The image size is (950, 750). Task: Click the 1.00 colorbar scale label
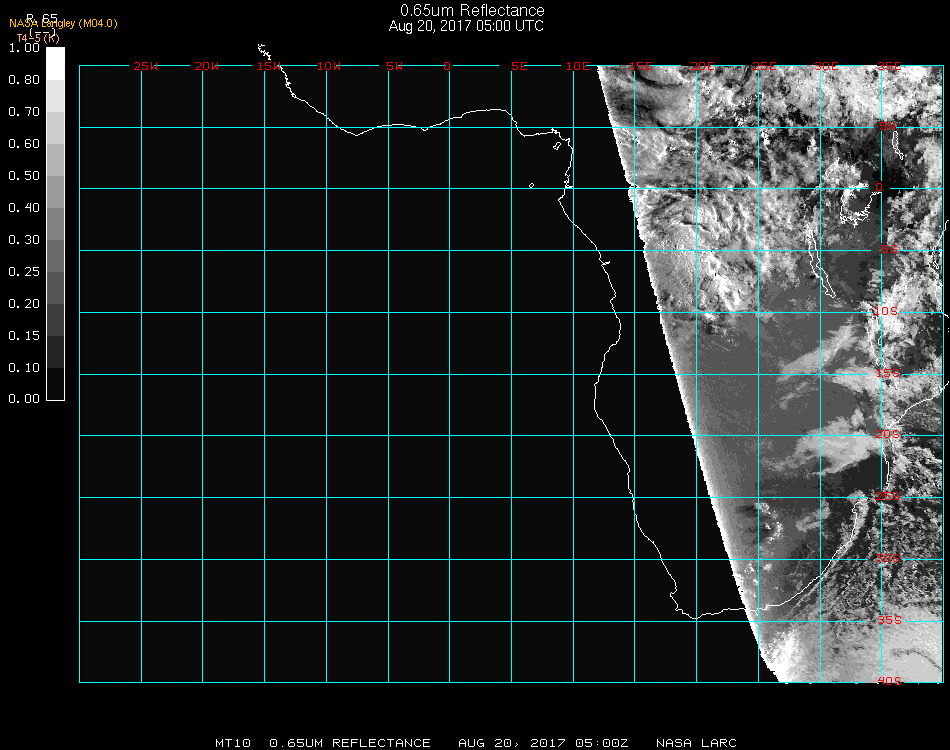[x=24, y=48]
